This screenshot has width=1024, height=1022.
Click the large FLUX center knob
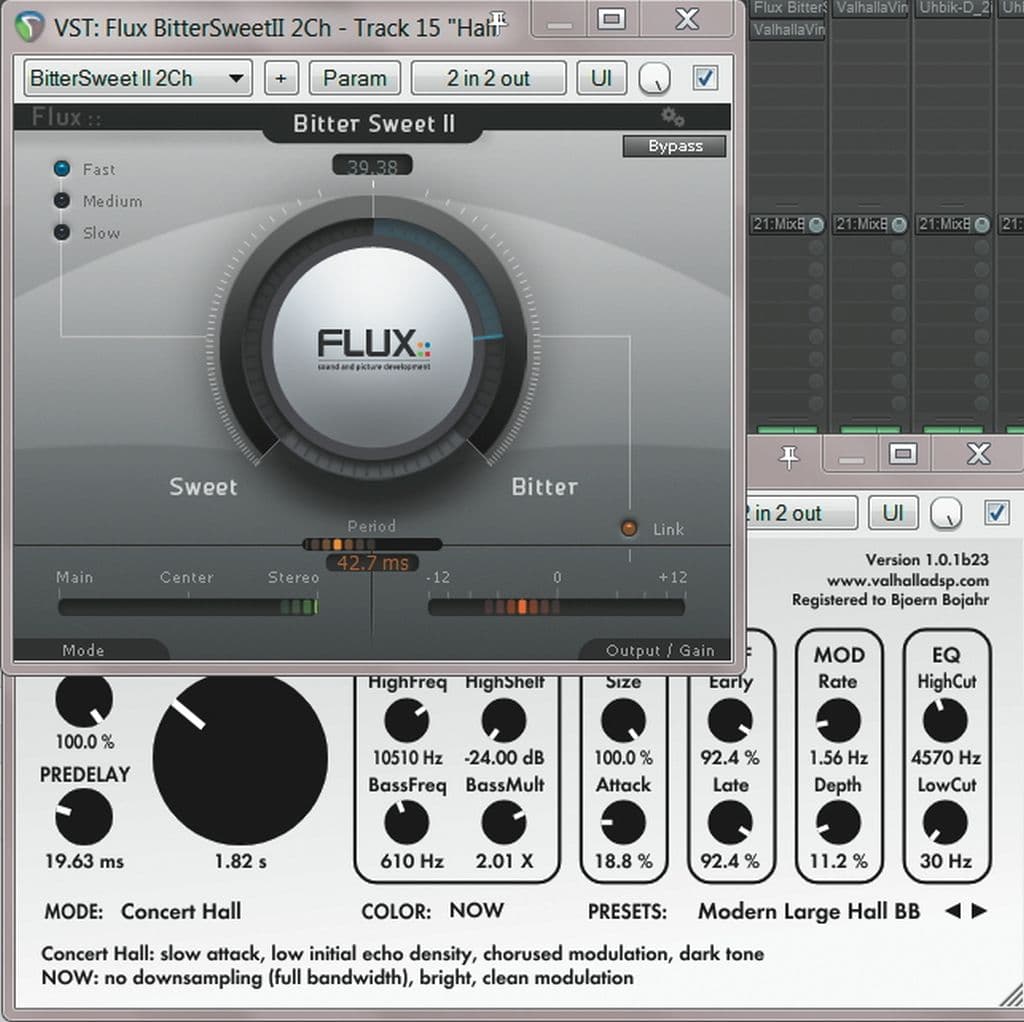373,347
